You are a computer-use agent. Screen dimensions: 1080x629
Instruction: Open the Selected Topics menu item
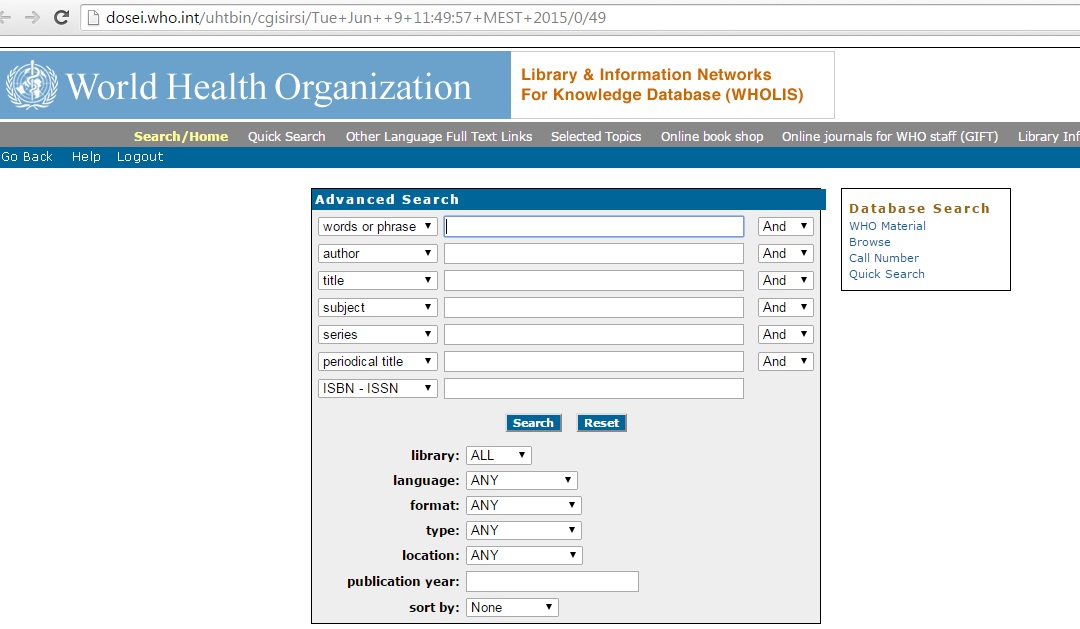596,136
